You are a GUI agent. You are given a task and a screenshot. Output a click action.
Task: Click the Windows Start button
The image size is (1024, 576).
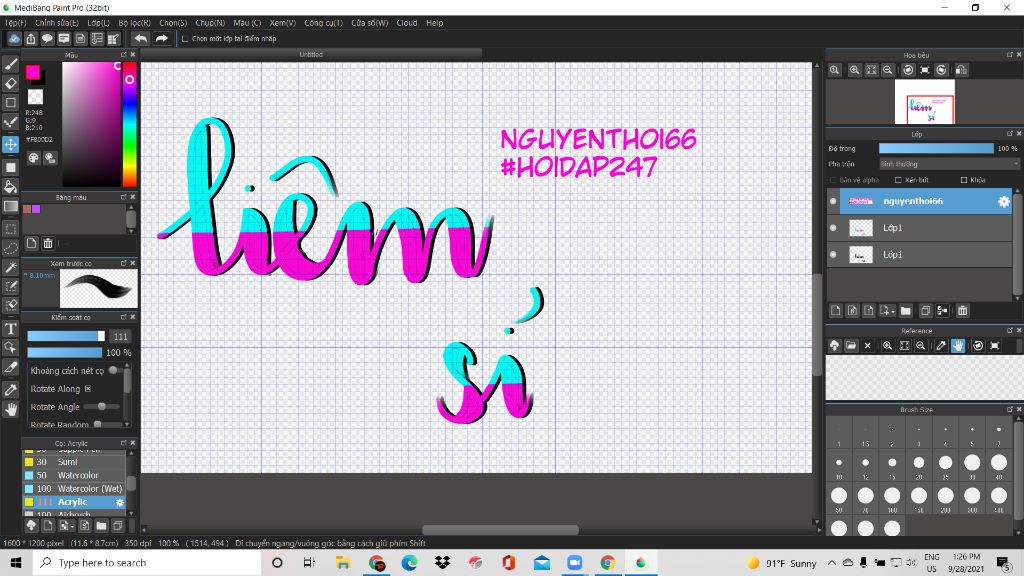[16, 562]
